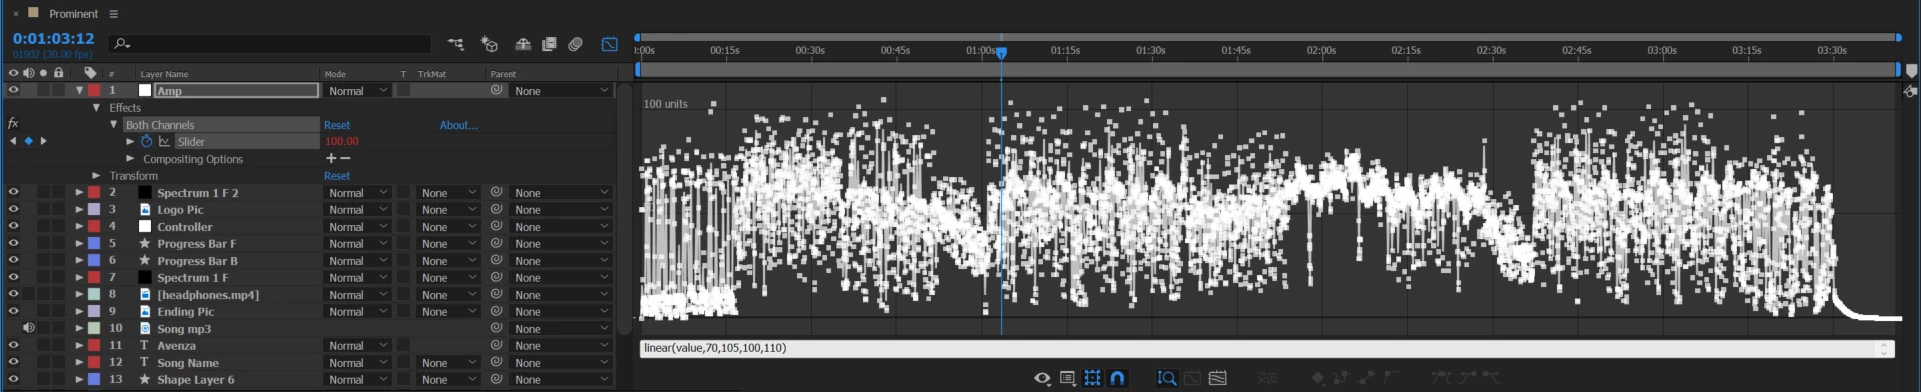Hide the Logo Pic layer
This screenshot has height=392, width=1921.
(13, 209)
